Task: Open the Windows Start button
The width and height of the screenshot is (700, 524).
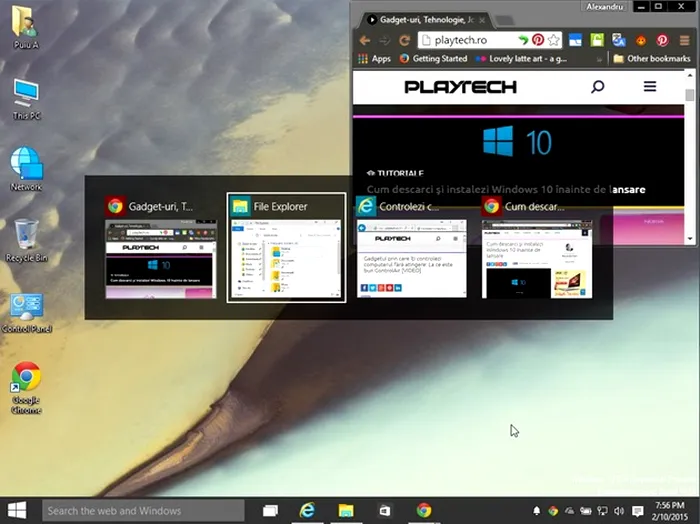Action: [x=17, y=510]
